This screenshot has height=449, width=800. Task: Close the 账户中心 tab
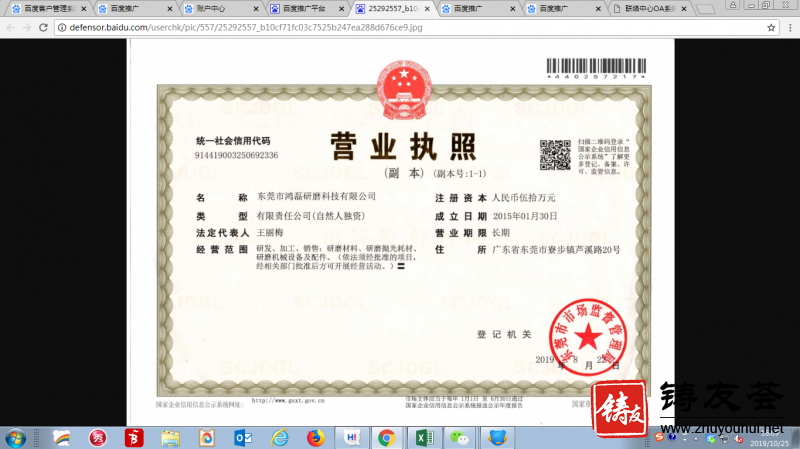(256, 9)
